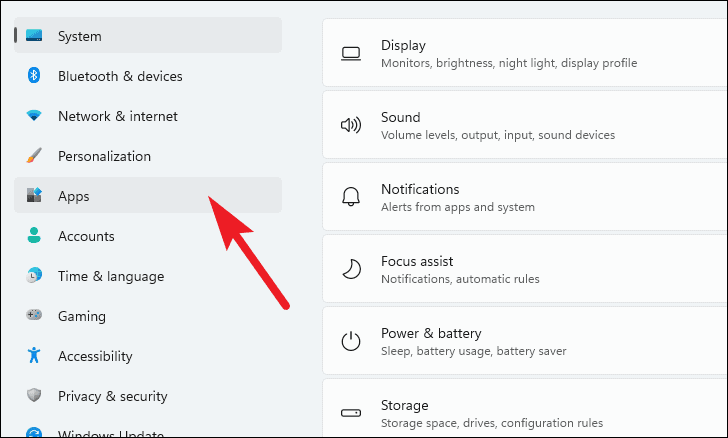This screenshot has height=438, width=728.
Task: Click the Privacy shield icon
Action: point(34,395)
